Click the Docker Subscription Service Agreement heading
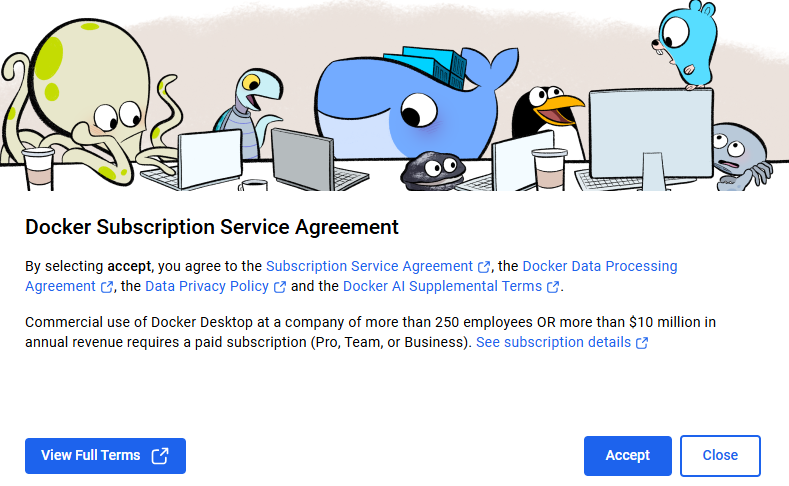789x486 pixels. pyautogui.click(x=212, y=227)
